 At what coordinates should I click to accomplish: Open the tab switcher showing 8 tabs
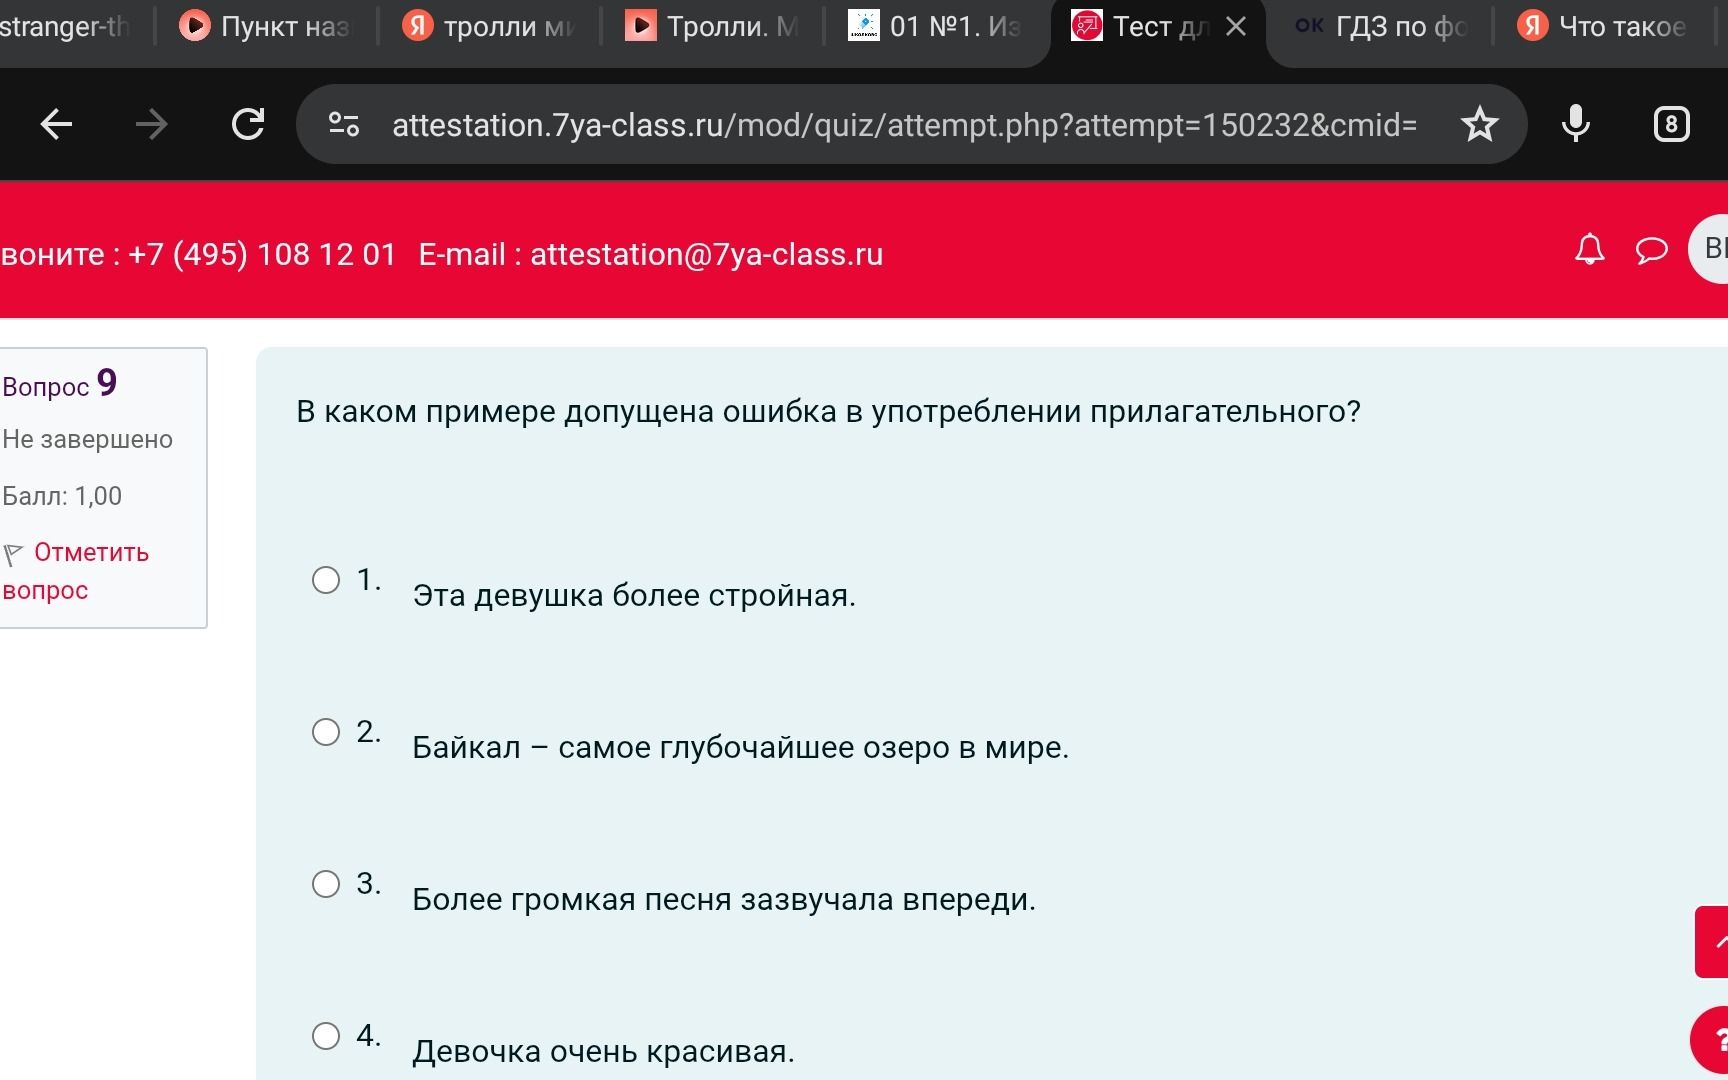[x=1671, y=124]
